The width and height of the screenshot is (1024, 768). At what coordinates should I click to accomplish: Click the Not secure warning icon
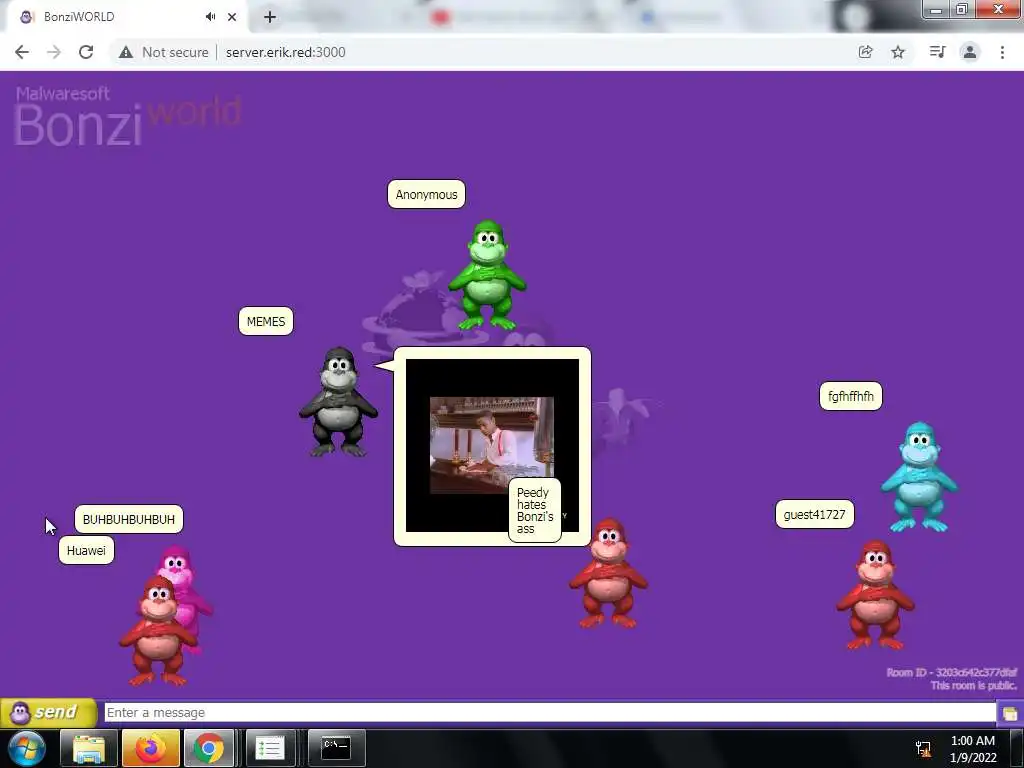pyautogui.click(x=126, y=52)
